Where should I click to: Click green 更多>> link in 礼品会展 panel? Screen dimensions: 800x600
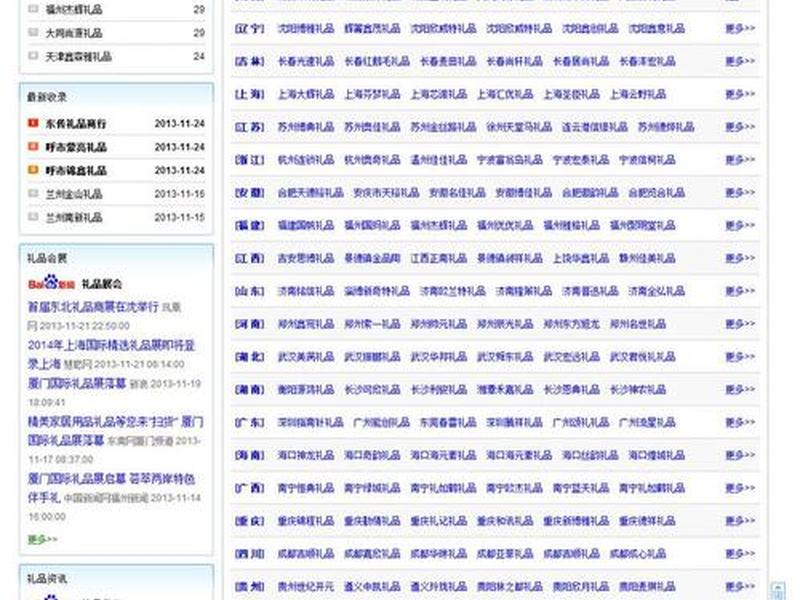pos(42,539)
